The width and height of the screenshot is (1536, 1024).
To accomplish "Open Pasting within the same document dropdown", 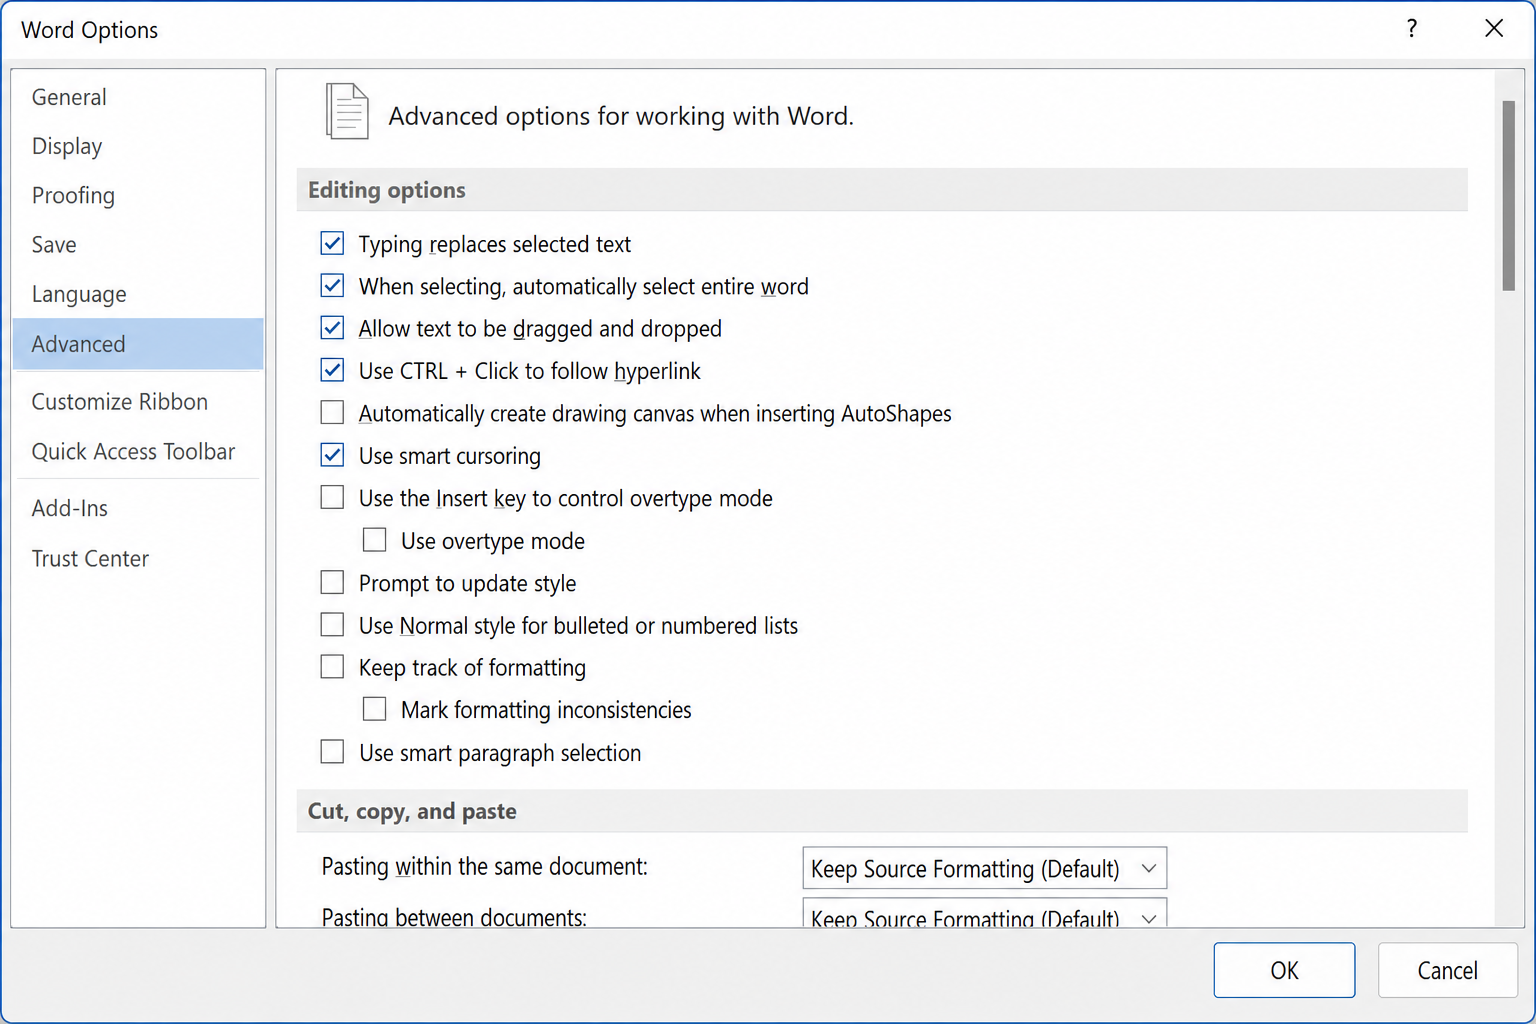I will point(984,868).
